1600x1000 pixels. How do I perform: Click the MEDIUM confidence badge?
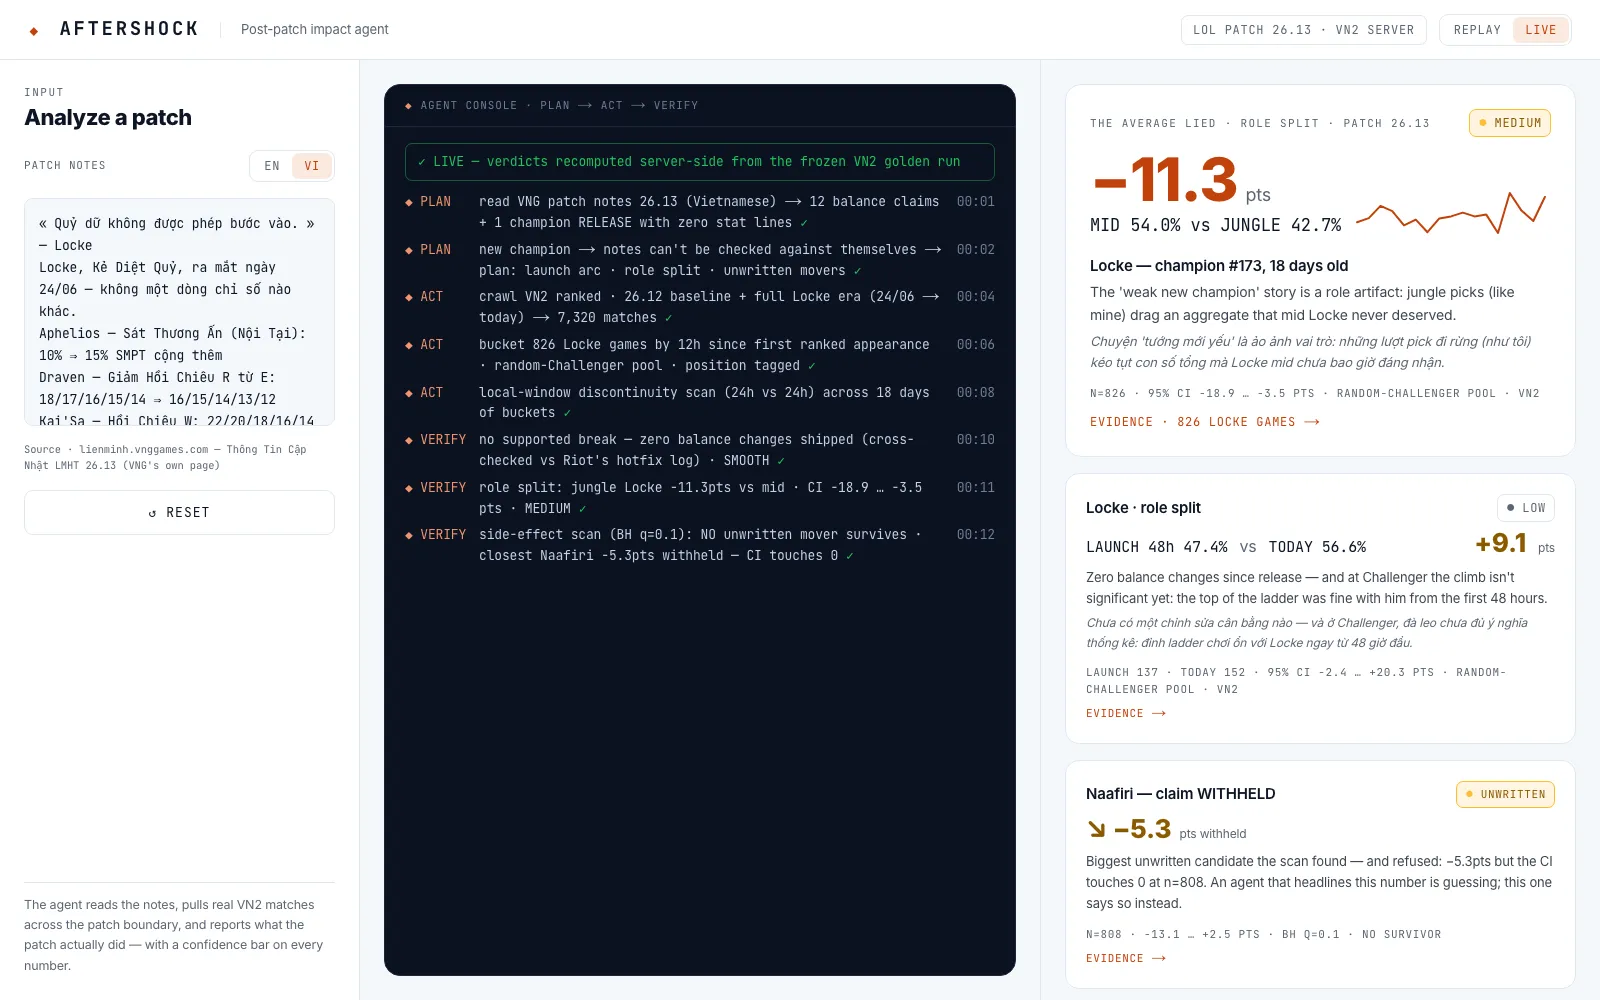click(1510, 123)
